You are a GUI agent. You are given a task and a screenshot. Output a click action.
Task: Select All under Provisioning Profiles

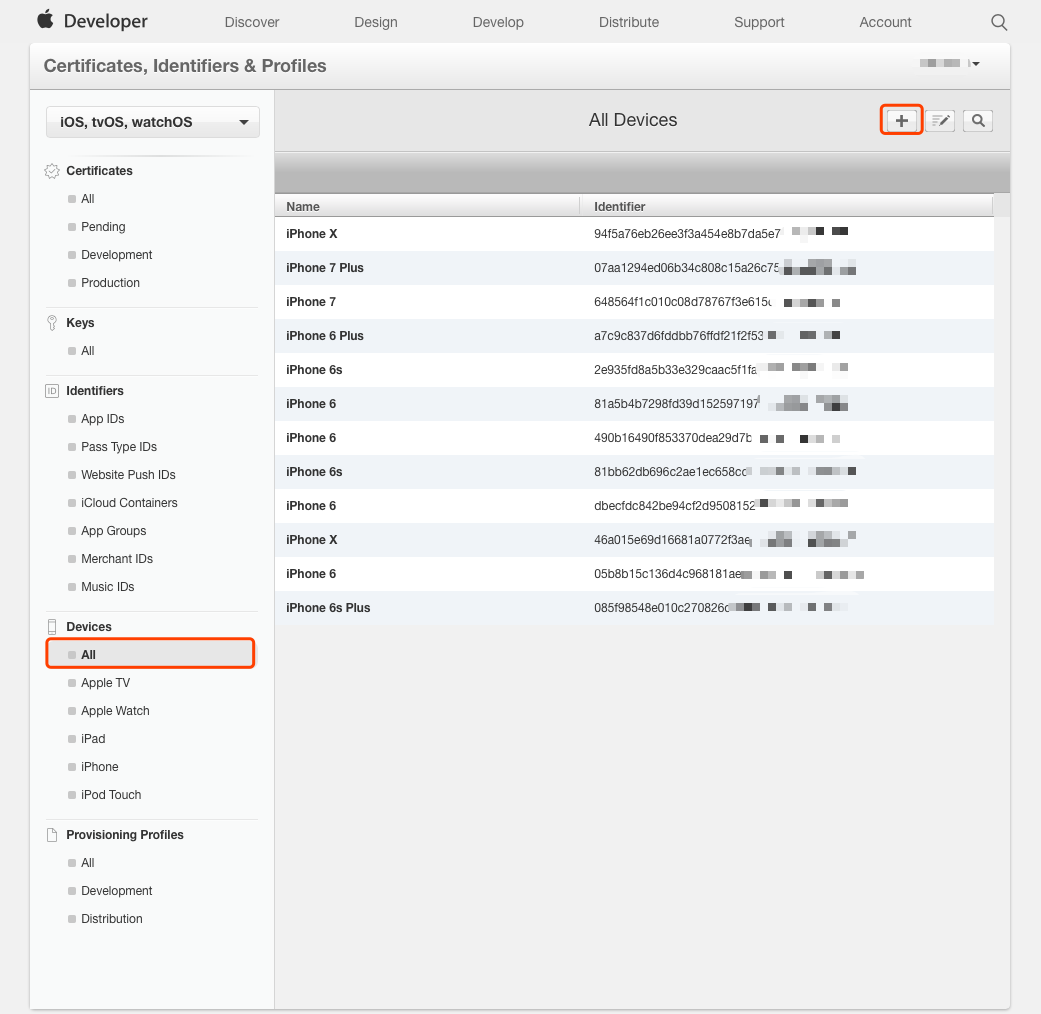[88, 863]
